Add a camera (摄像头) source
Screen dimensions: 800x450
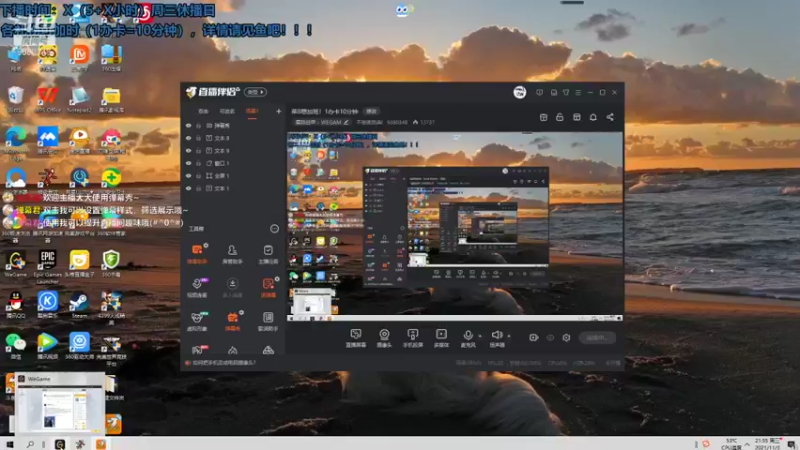pos(384,338)
